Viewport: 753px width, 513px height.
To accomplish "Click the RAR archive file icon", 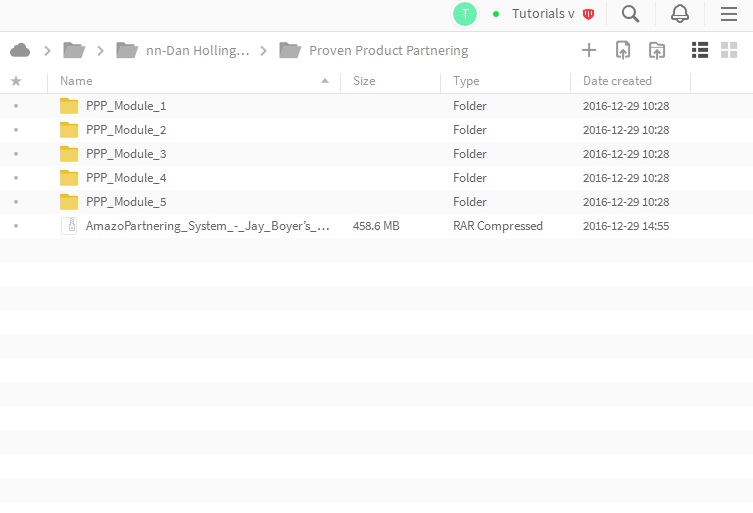I will click(69, 226).
